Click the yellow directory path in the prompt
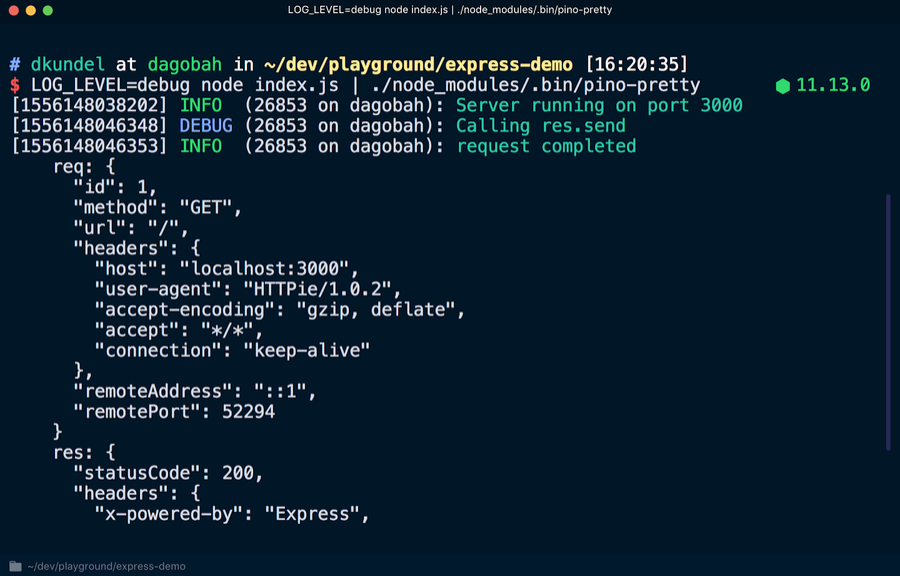 [x=415, y=65]
